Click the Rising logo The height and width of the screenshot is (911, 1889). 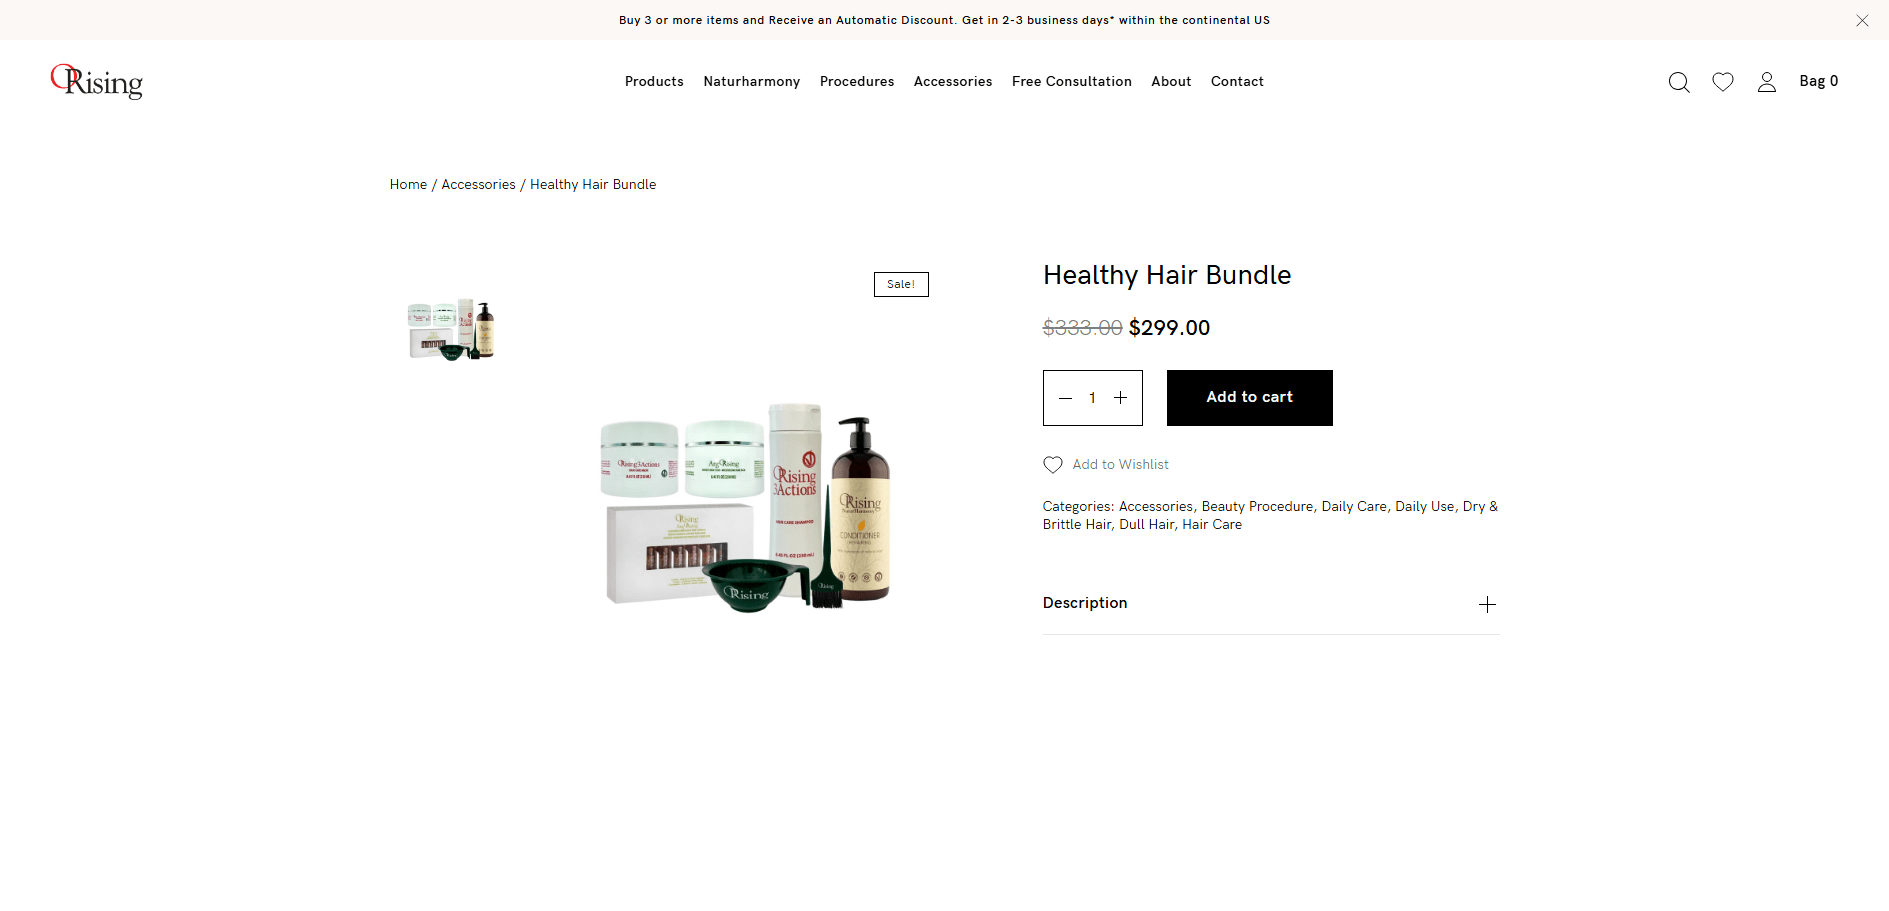(x=97, y=81)
